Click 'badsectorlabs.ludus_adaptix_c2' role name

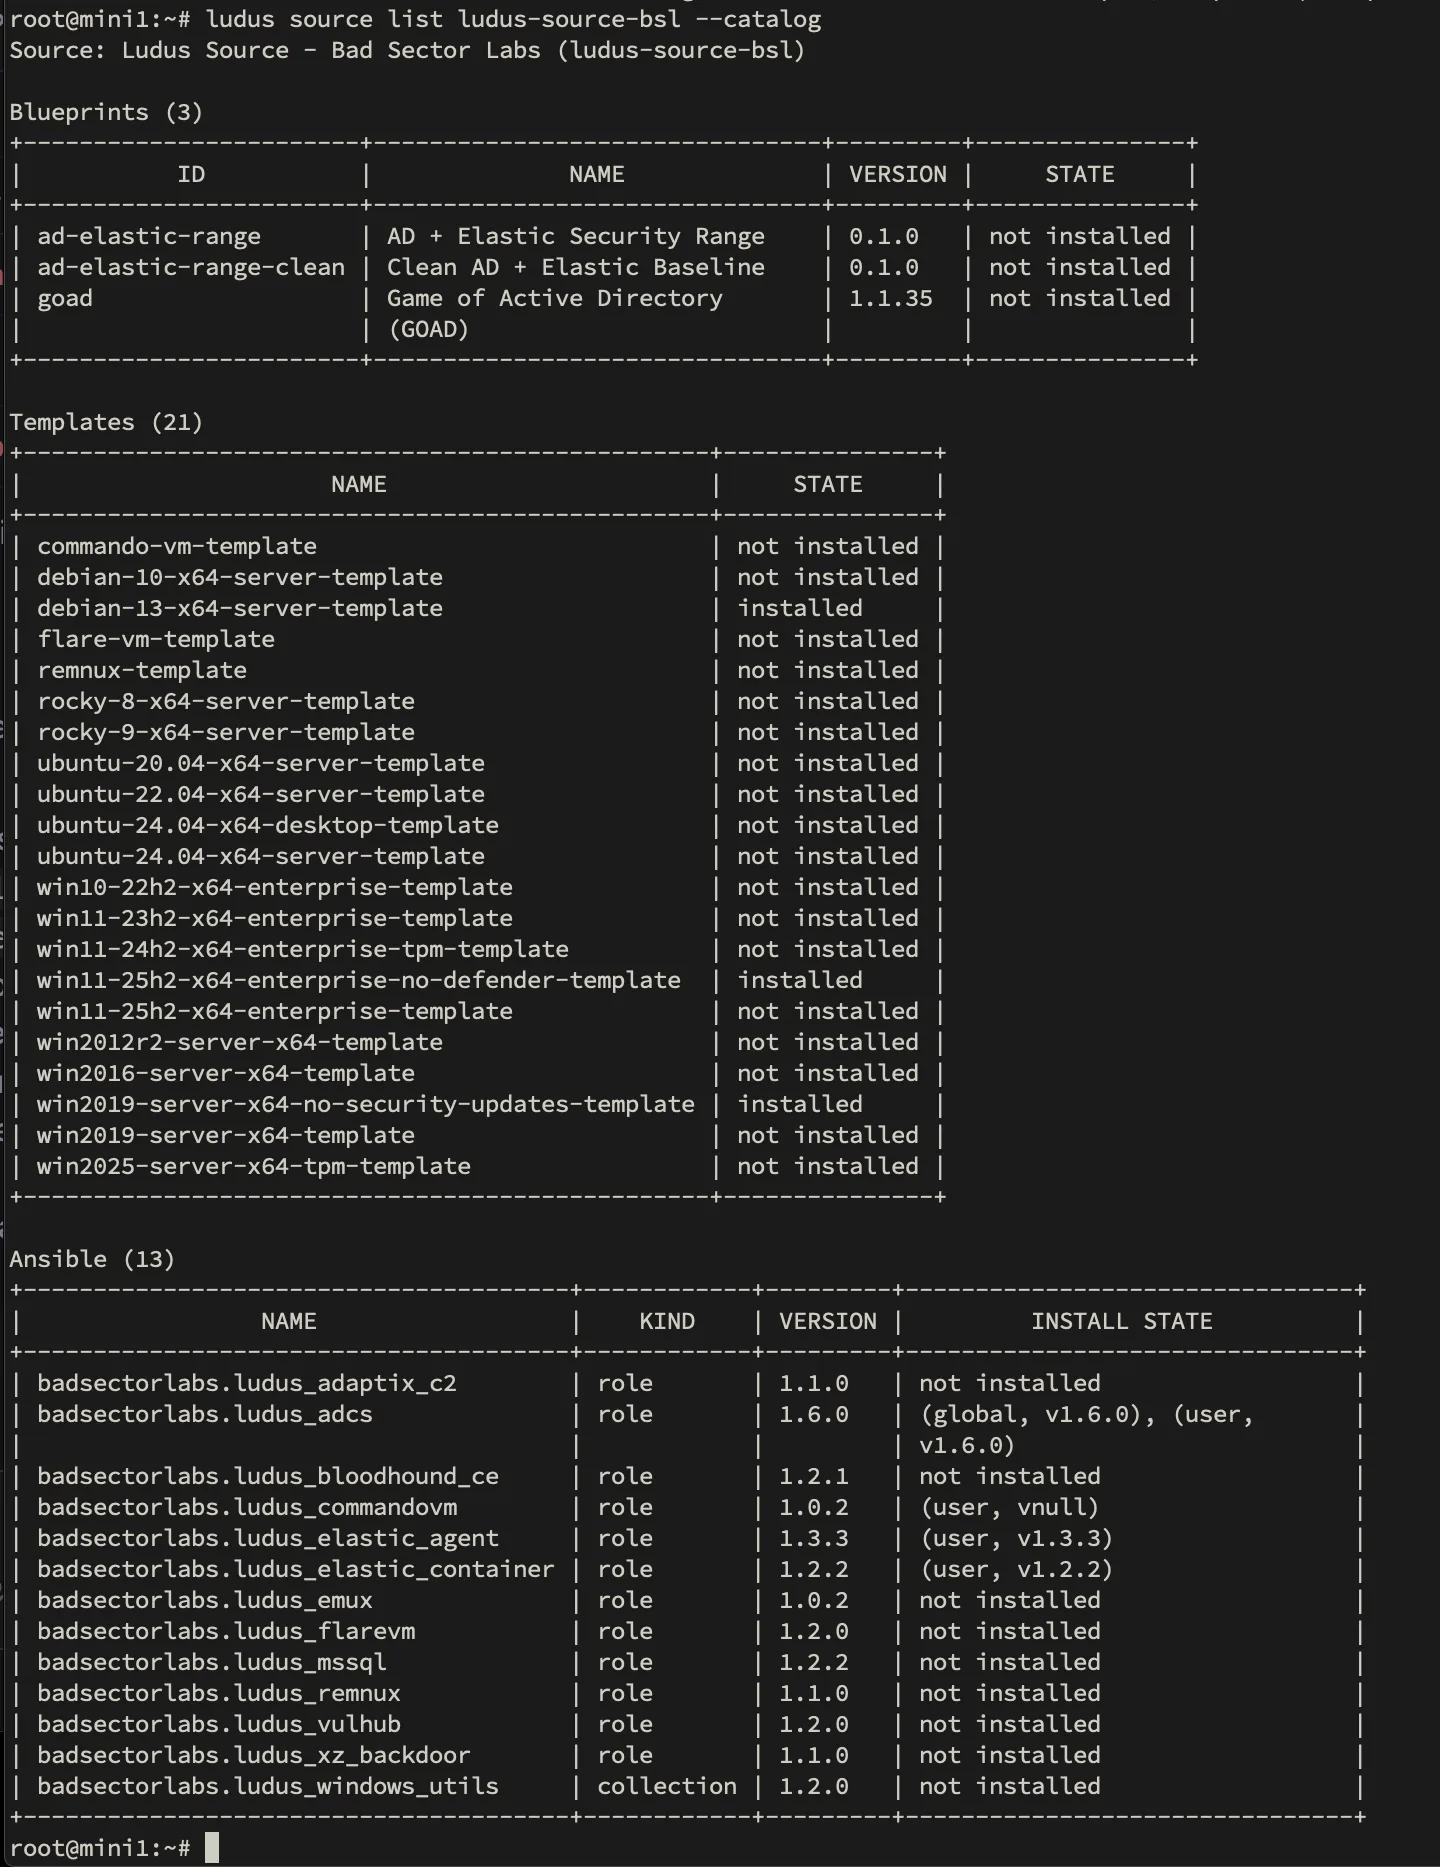pyautogui.click(x=247, y=1384)
